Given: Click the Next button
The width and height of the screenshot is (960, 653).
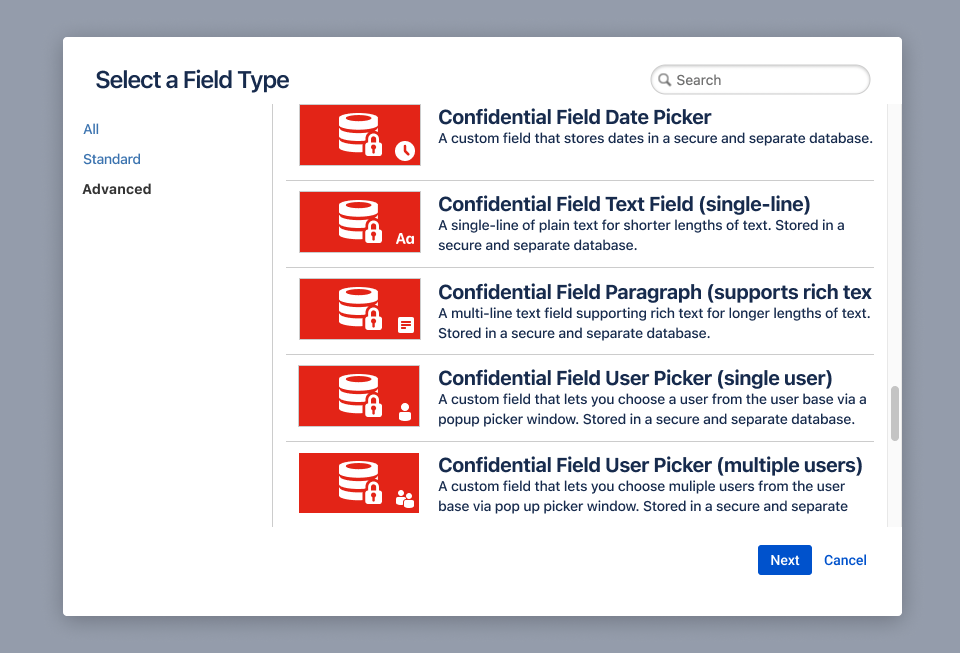Looking at the screenshot, I should coord(784,560).
